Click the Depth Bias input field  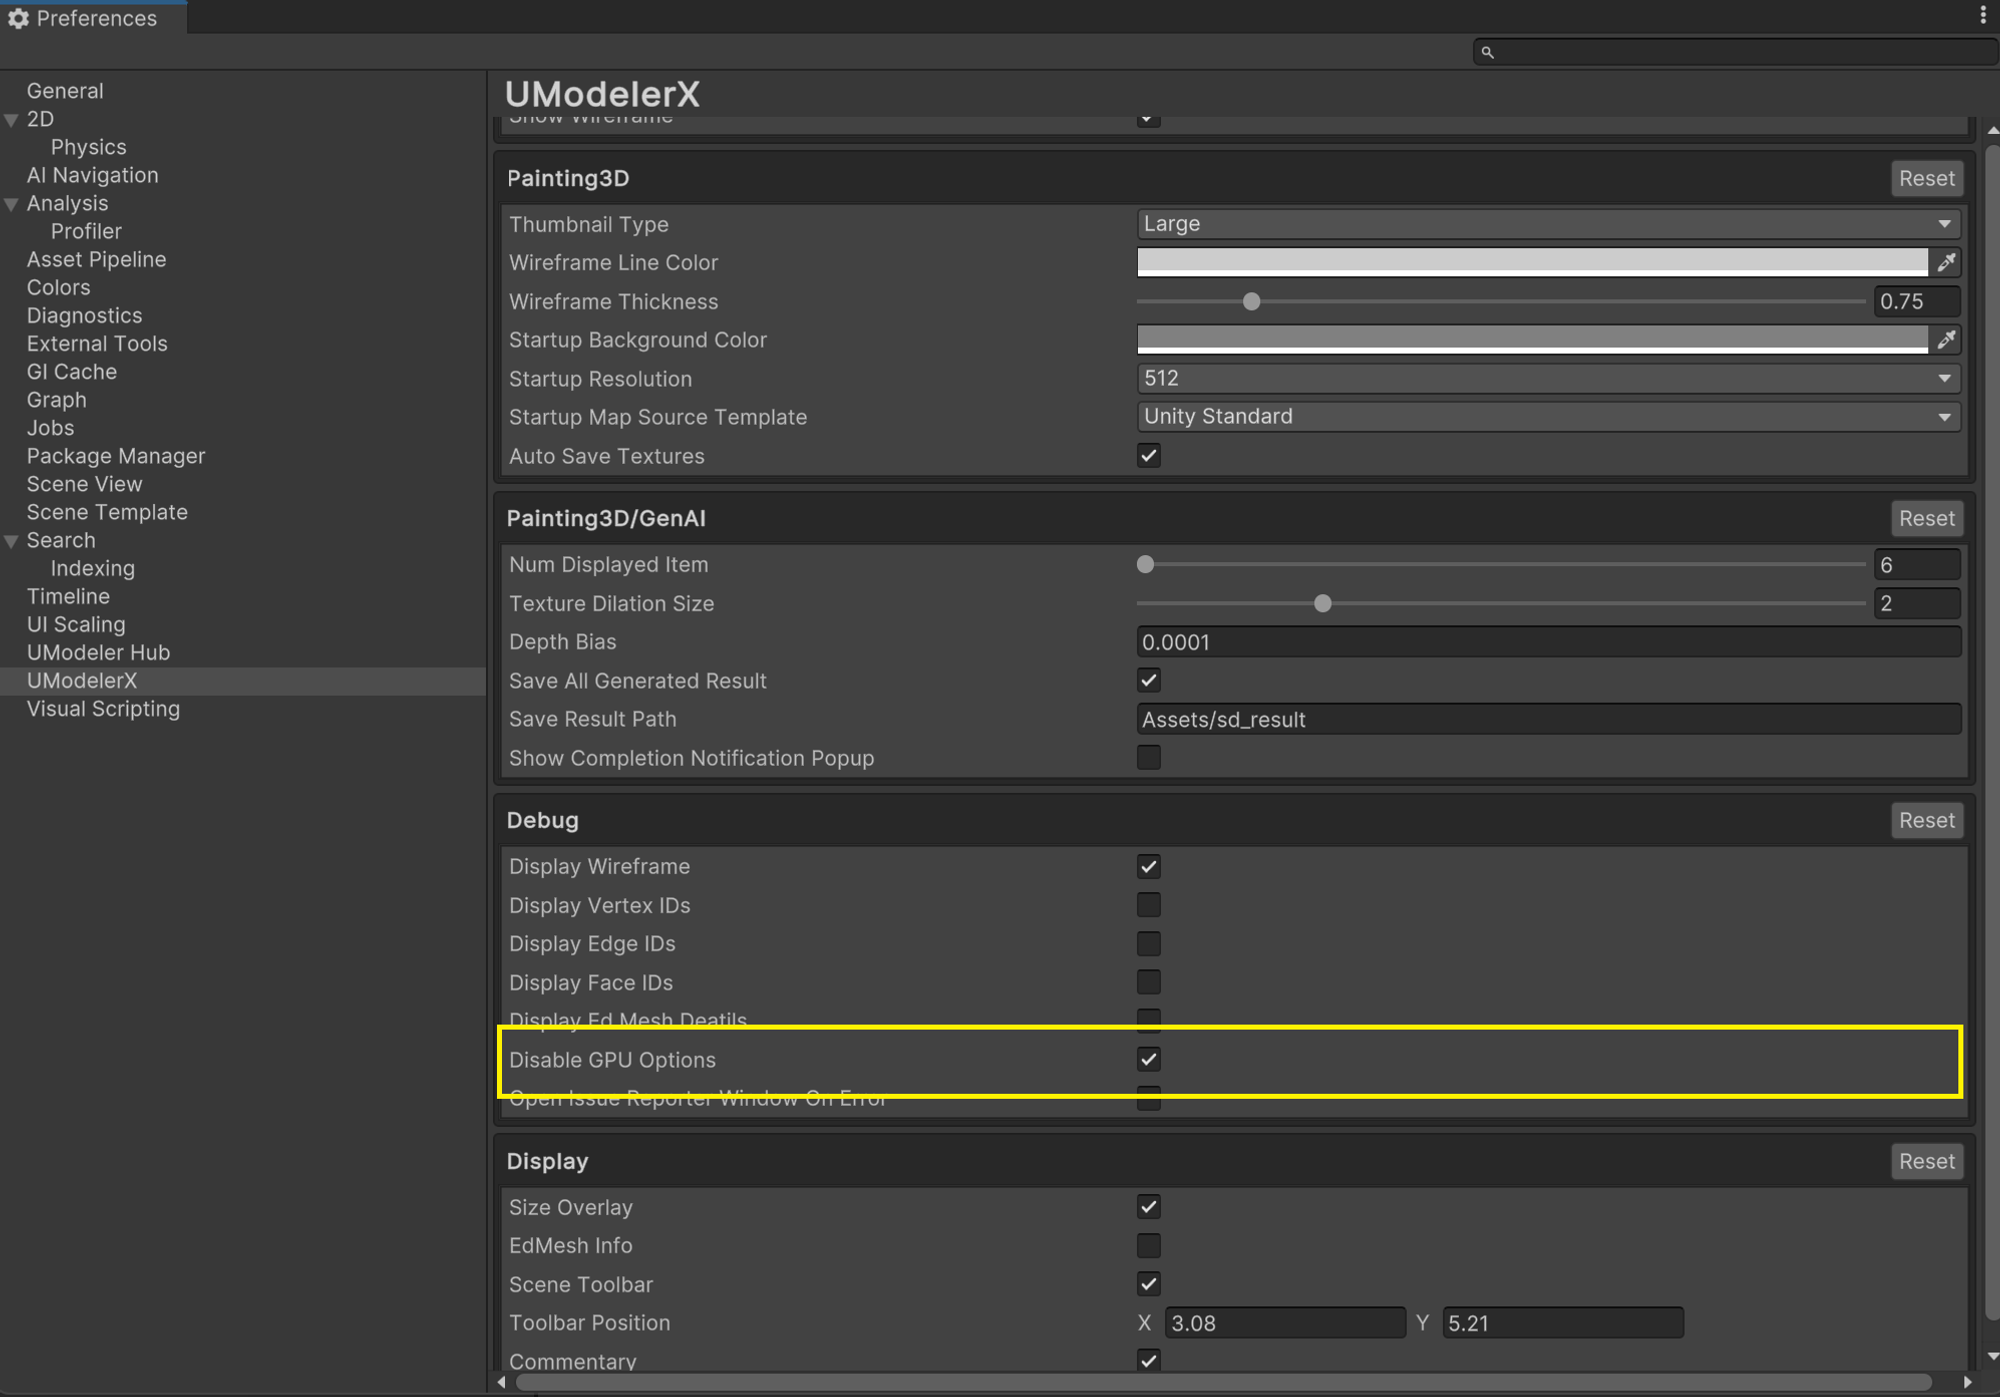point(1548,643)
